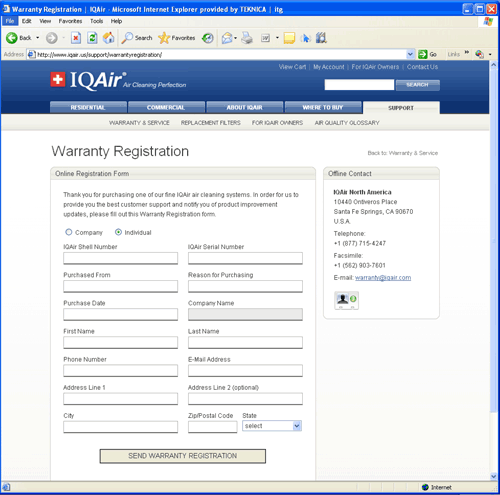Click the vertical scrollbar down arrow

[x=494, y=476]
